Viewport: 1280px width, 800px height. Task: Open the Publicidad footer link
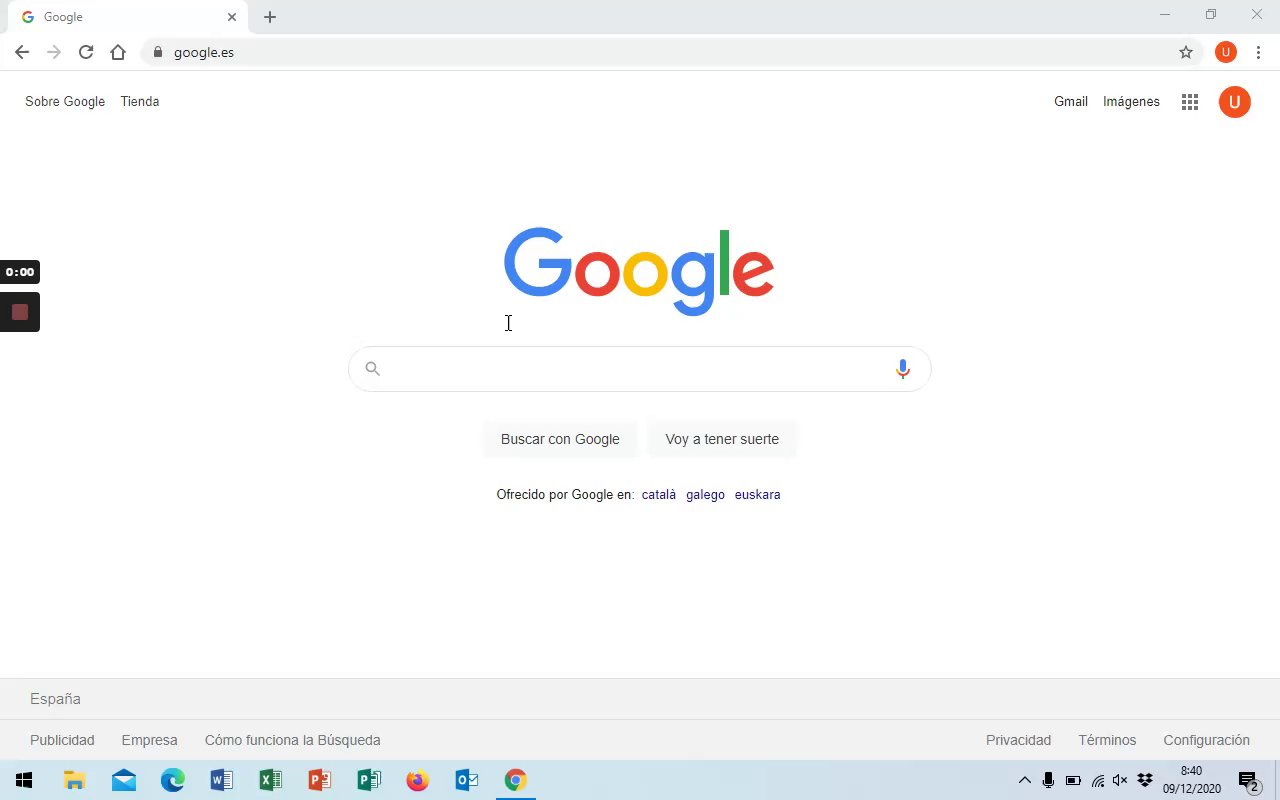[62, 740]
